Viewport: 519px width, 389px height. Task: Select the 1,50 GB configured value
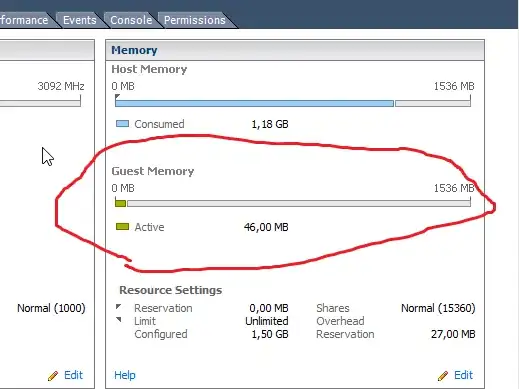[270, 334]
